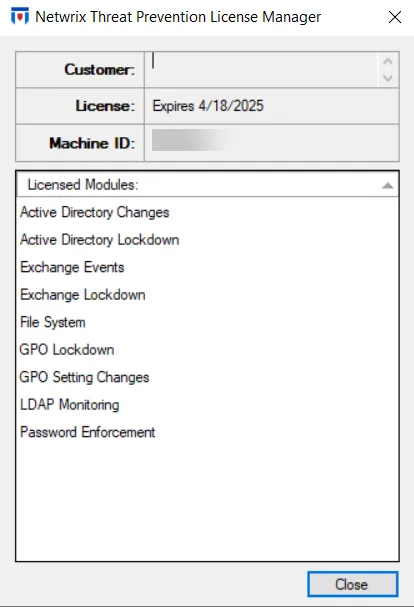Image resolution: width=414 pixels, height=607 pixels.
Task: Select the LDAP Monitoring module
Action: 69,405
